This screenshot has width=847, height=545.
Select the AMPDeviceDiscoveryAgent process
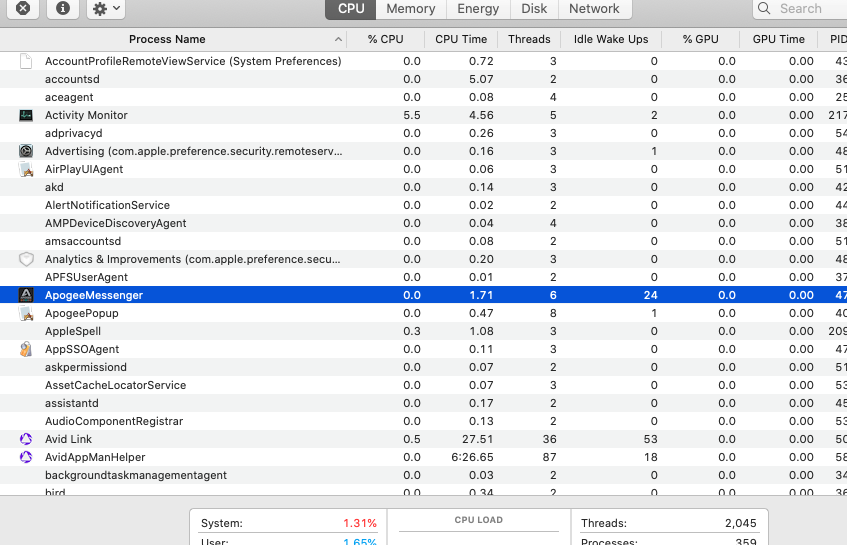click(424, 223)
